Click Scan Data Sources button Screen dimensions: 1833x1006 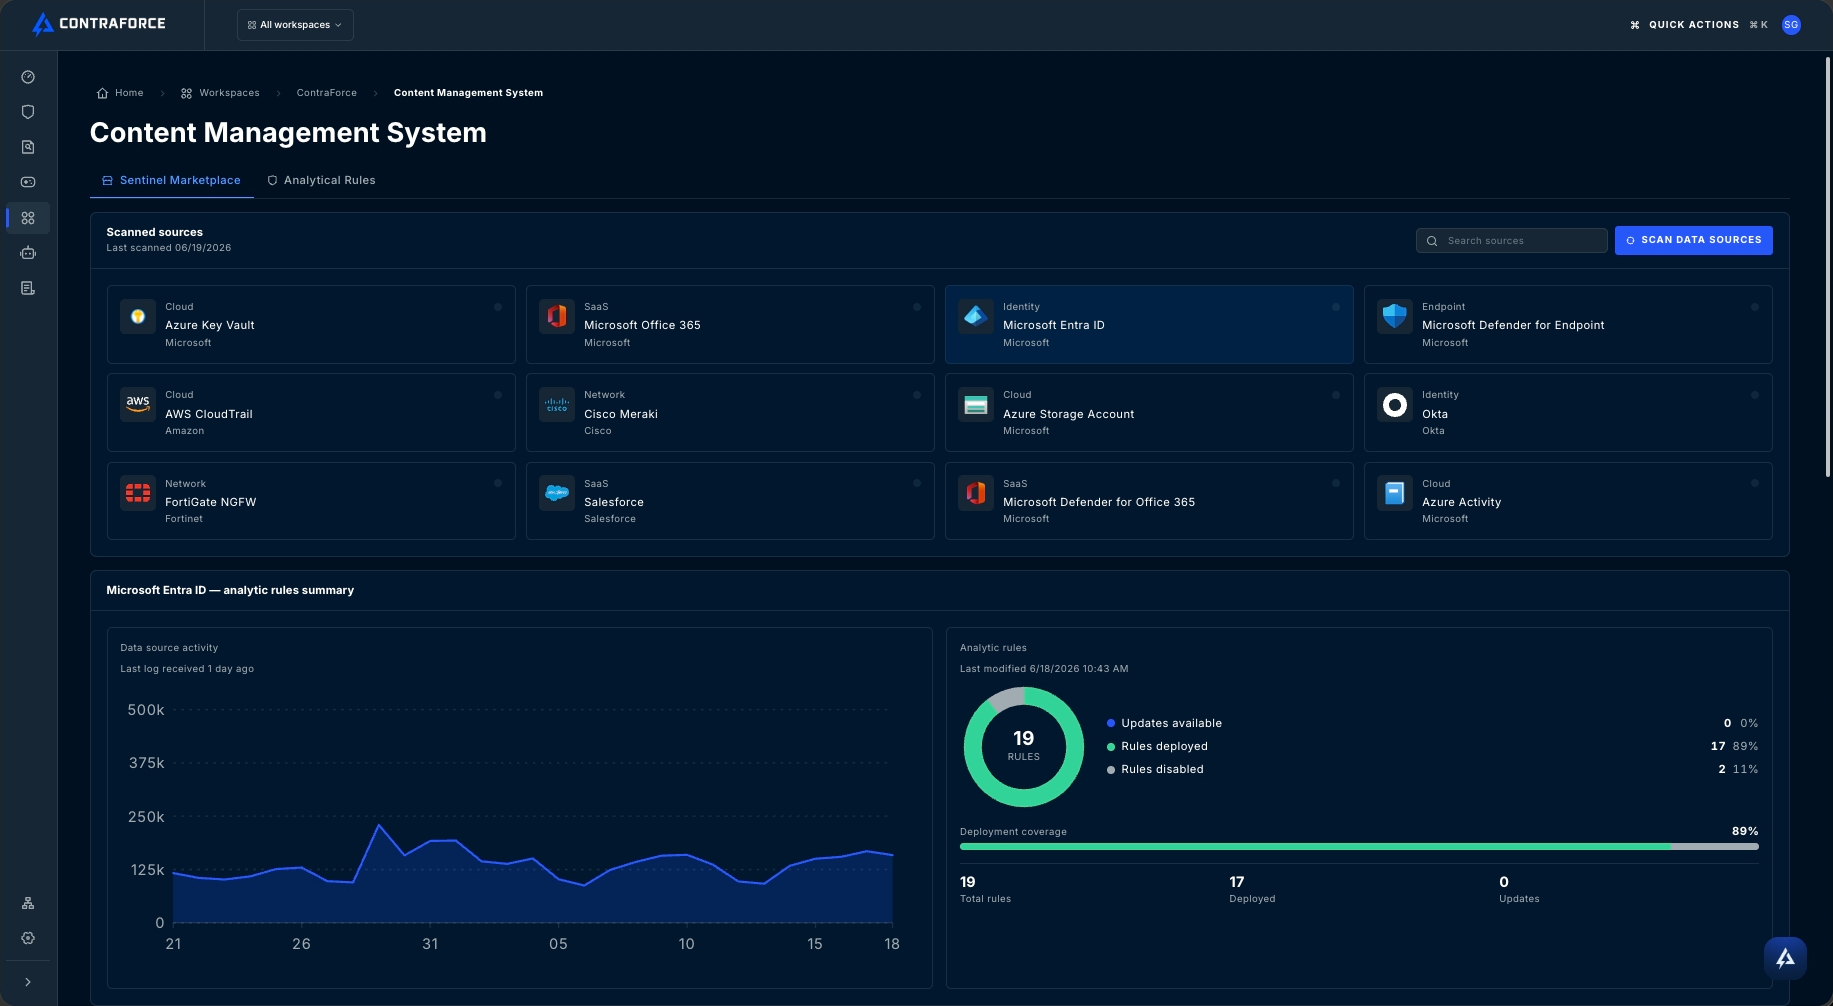(1693, 240)
